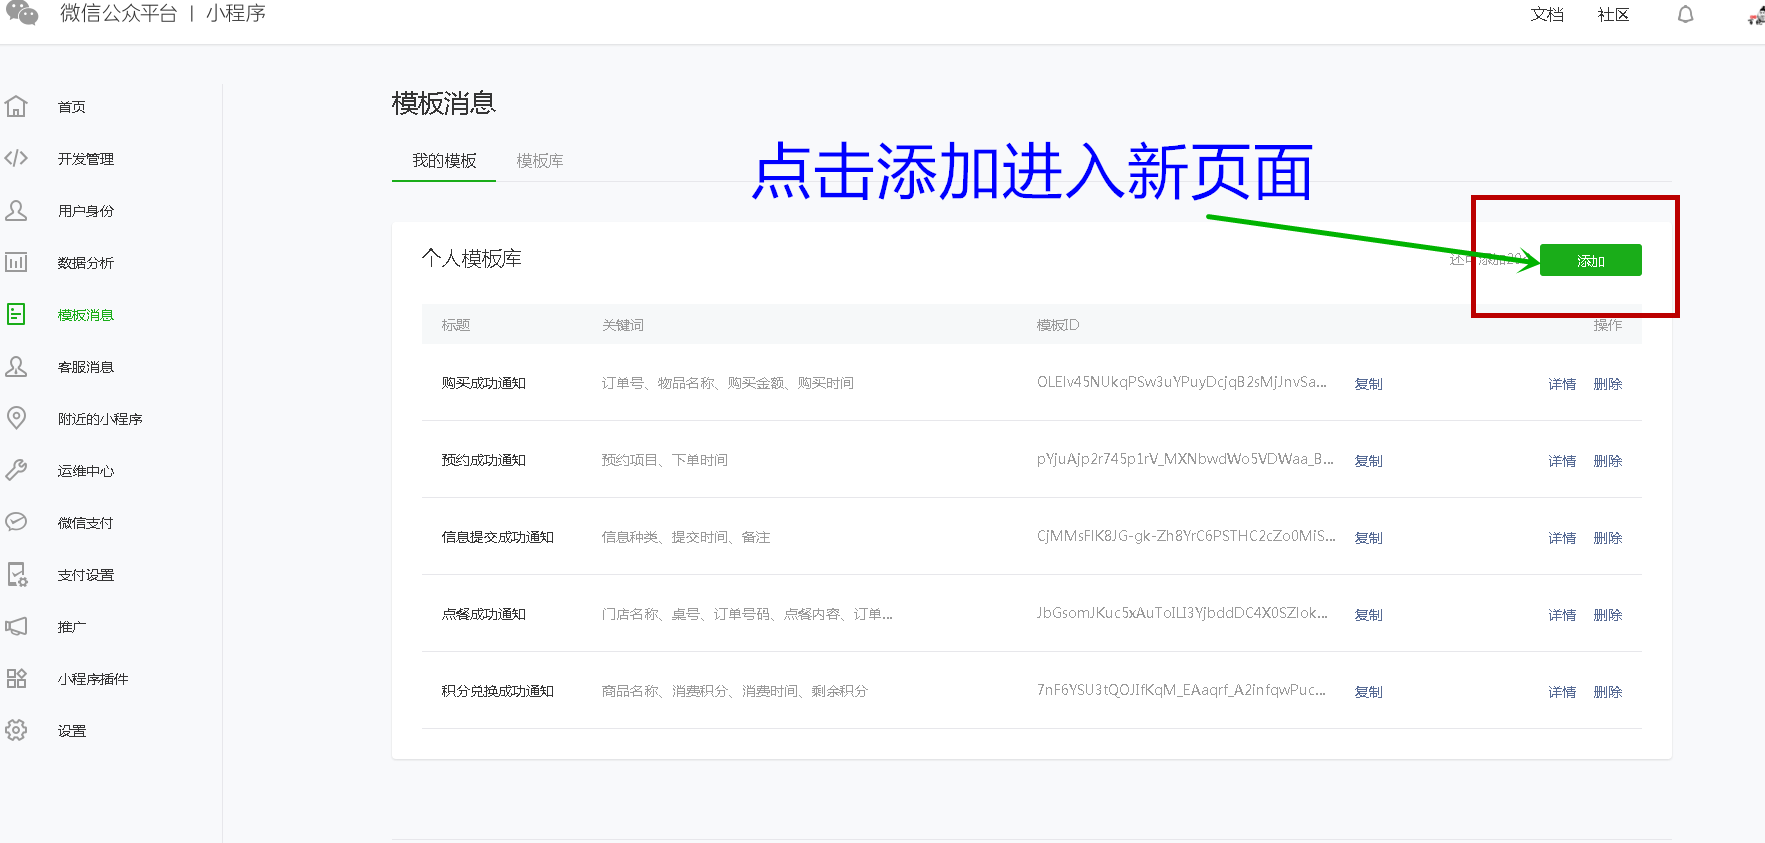Select the 我的模板 tab
This screenshot has height=843, width=1765.
(444, 161)
